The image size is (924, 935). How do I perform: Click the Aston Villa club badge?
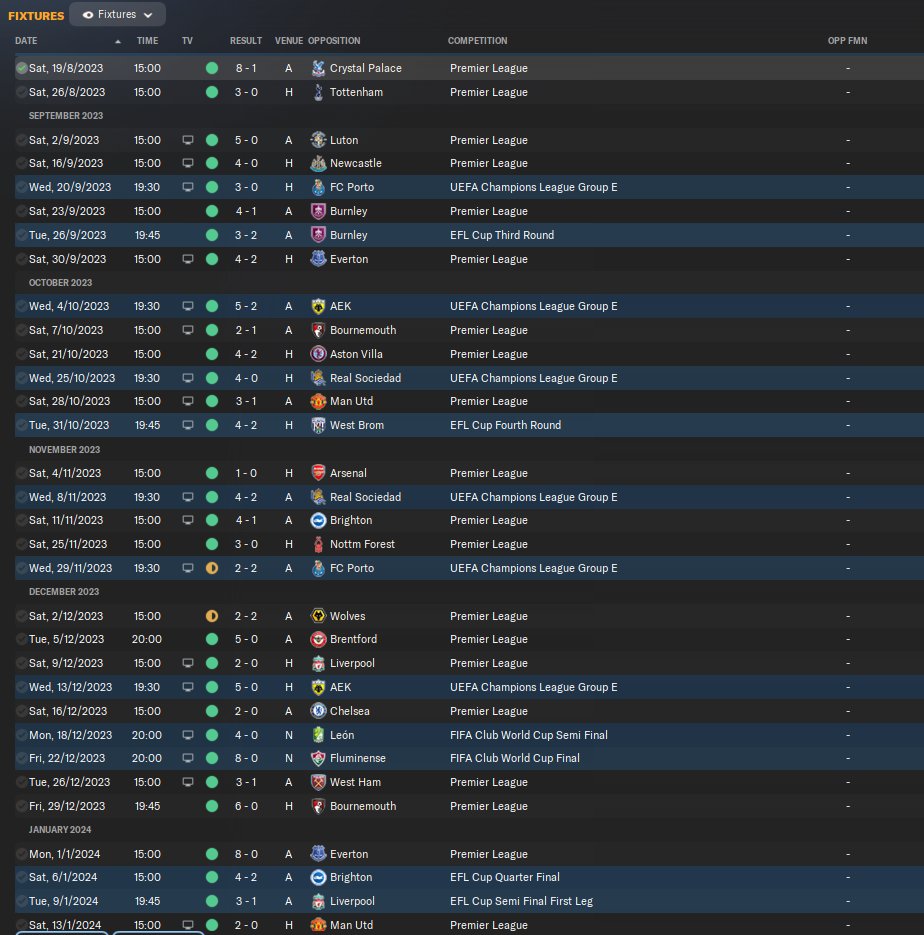(x=318, y=354)
